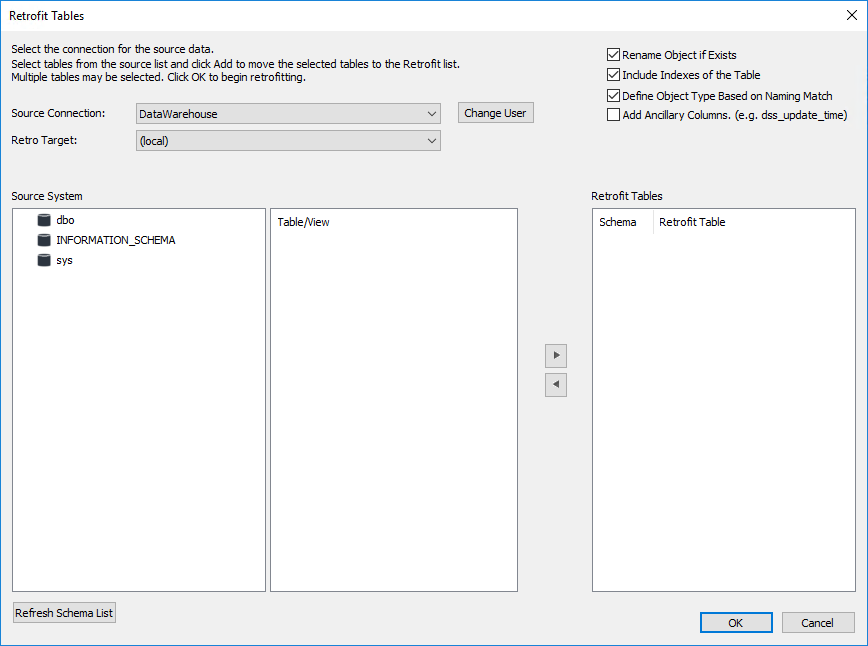Select the dbo schema tree item

click(66, 220)
